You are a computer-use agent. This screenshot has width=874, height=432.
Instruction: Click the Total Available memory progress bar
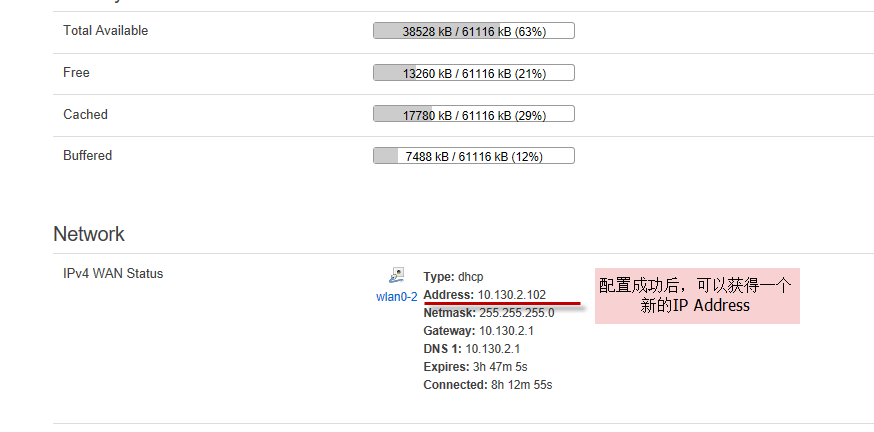474,31
